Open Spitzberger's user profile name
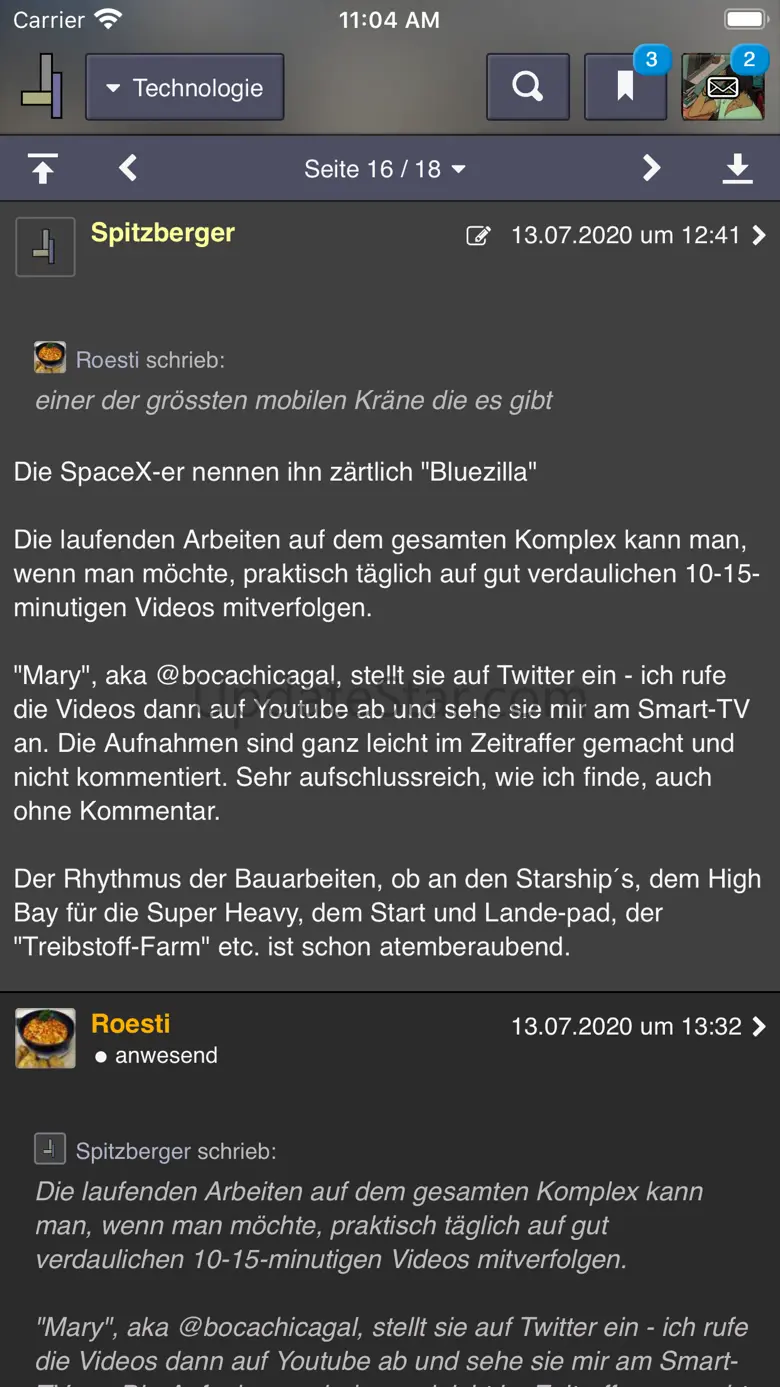This screenshot has width=780, height=1387. (x=163, y=233)
